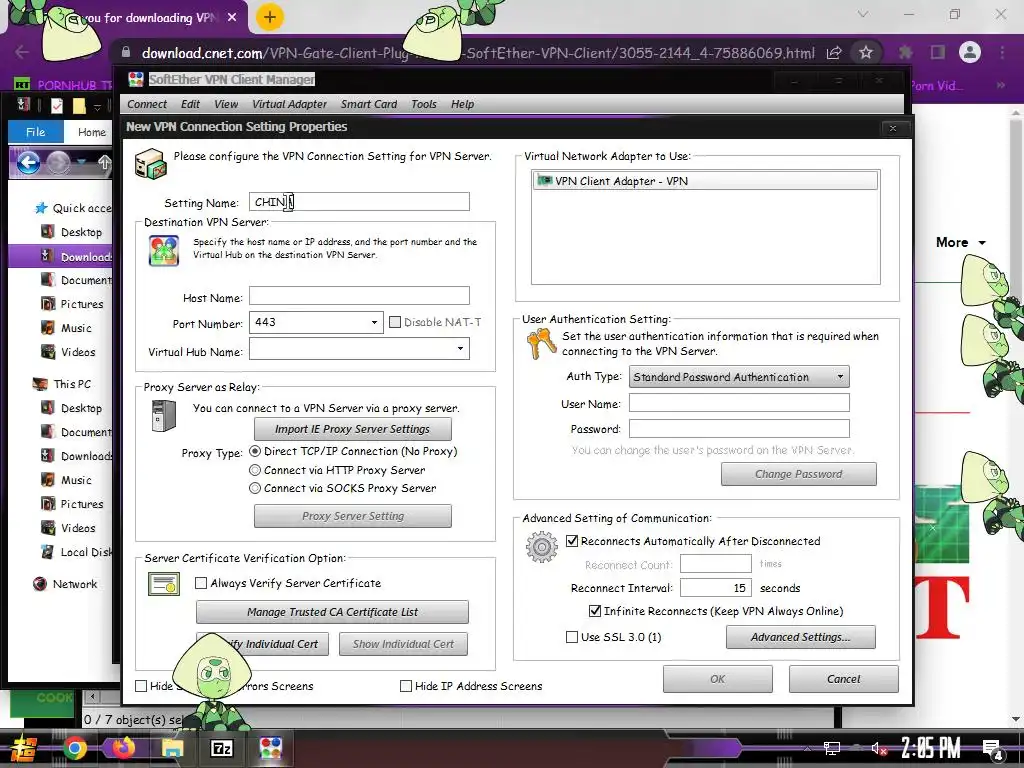Enable Always Verify Server Certificate
Viewport: 1024px width, 768px height.
pyautogui.click(x=201, y=583)
